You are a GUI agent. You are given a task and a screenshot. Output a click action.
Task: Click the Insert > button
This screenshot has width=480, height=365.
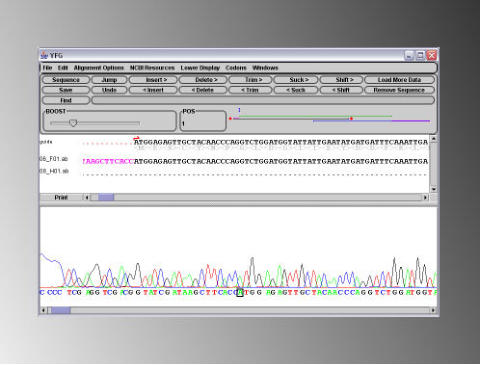coord(153,80)
